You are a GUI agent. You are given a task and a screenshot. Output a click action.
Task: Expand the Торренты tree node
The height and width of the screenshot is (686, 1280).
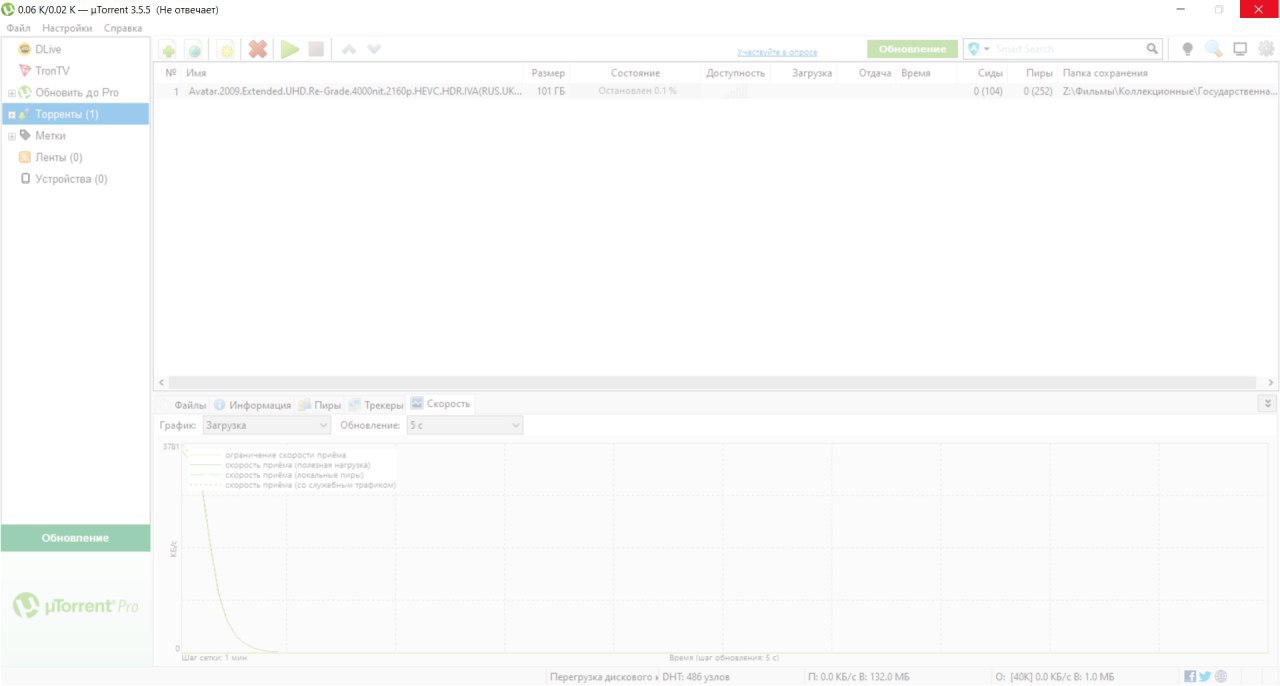pos(12,115)
